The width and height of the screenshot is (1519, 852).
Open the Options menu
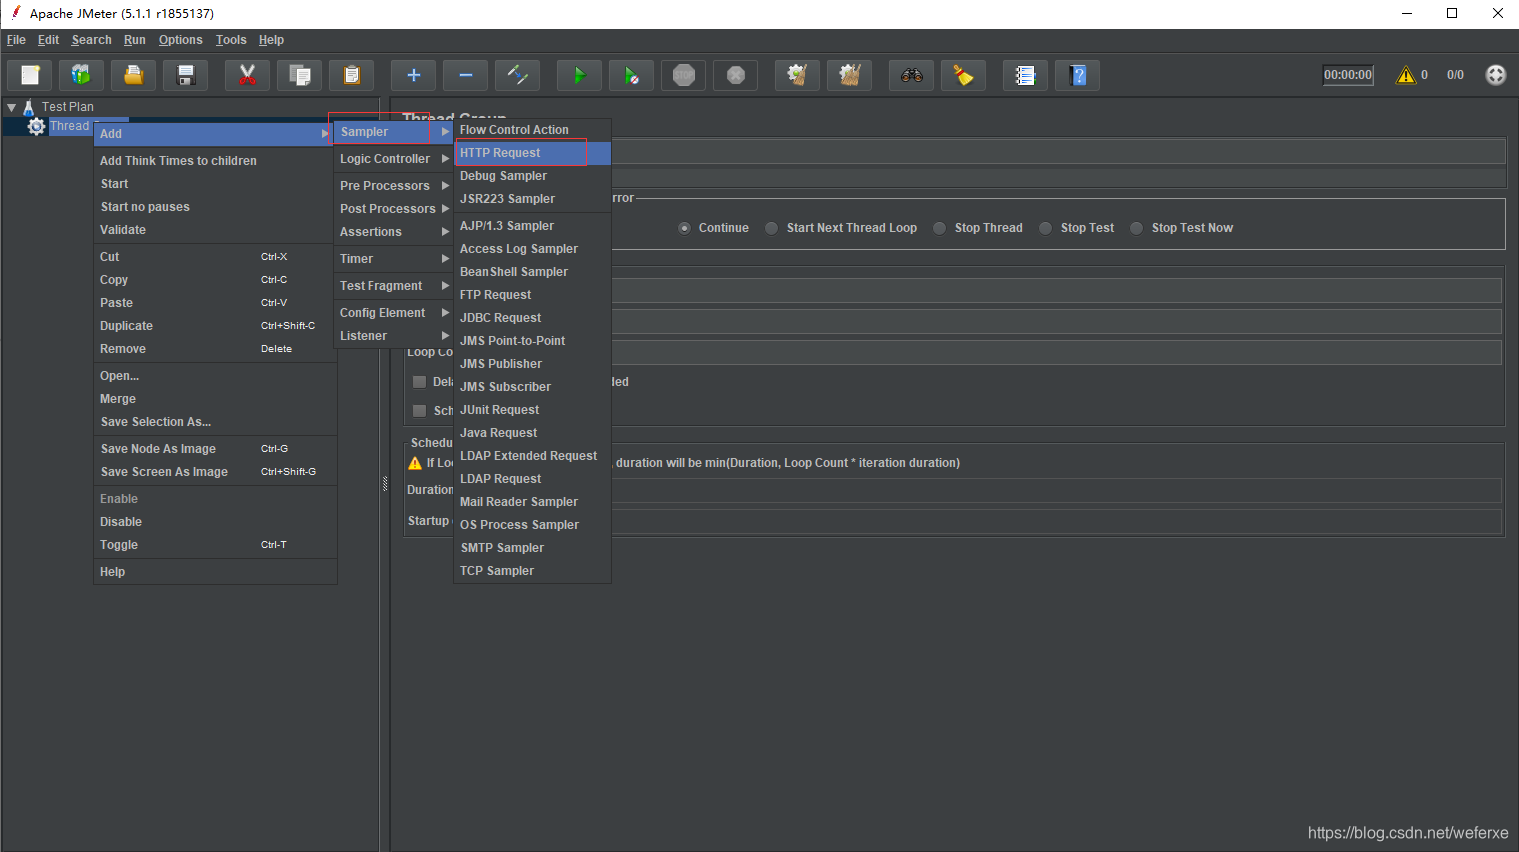(180, 40)
